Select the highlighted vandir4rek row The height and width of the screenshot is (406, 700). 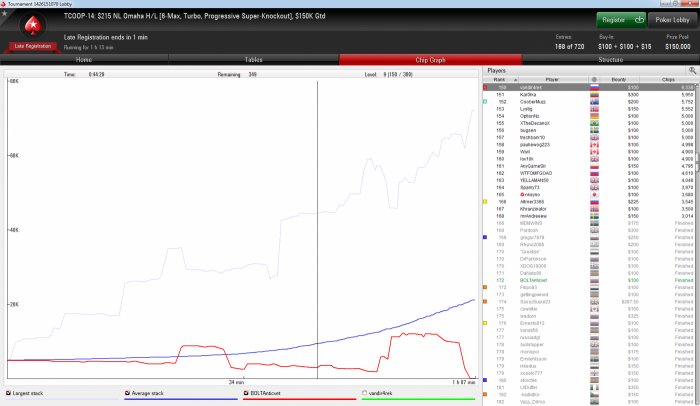pos(589,88)
